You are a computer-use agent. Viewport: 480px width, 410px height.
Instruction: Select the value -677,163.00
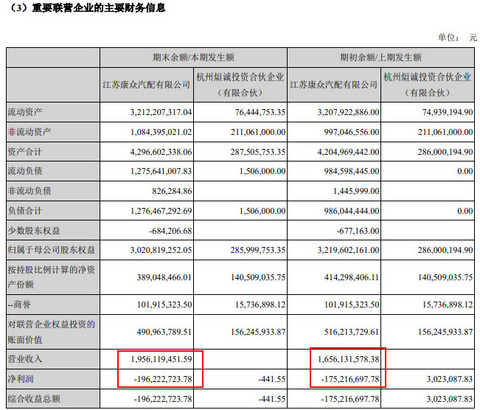click(x=358, y=231)
